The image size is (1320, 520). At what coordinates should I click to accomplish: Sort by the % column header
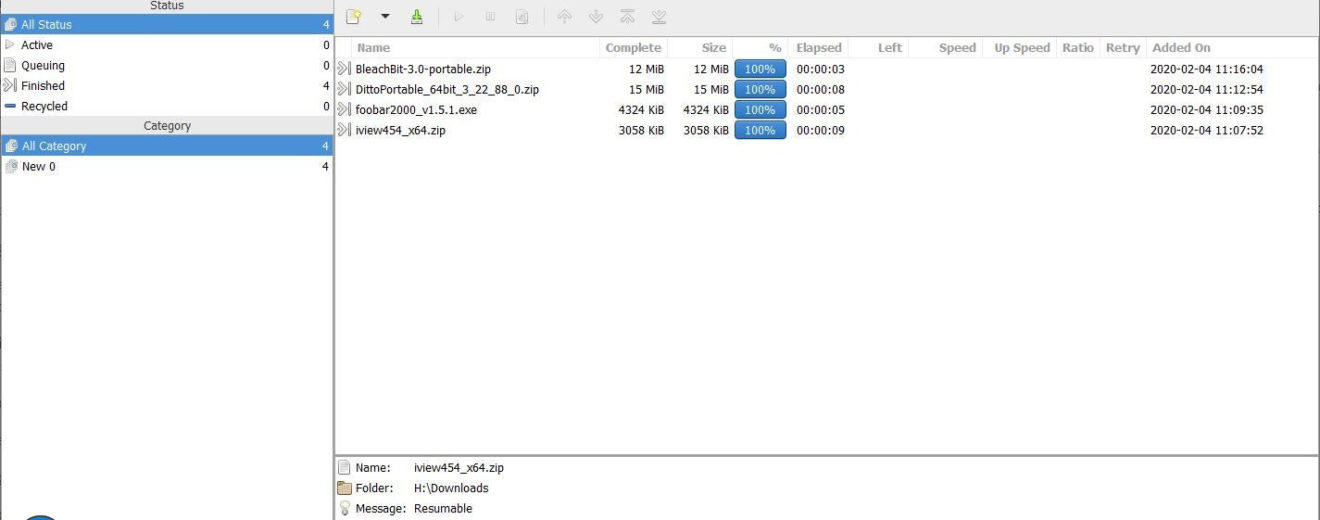[x=760, y=48]
